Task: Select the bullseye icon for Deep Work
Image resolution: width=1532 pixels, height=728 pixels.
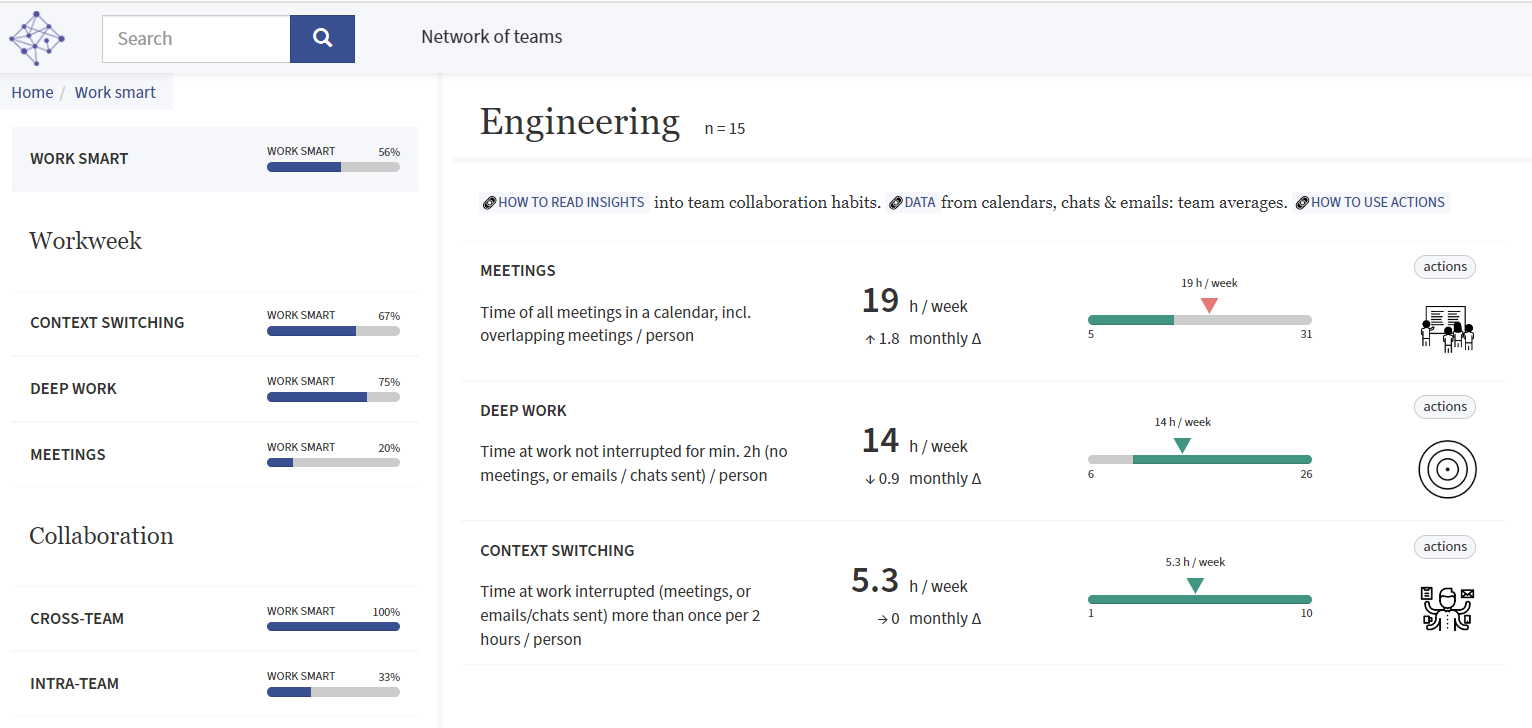Action: pos(1447,469)
